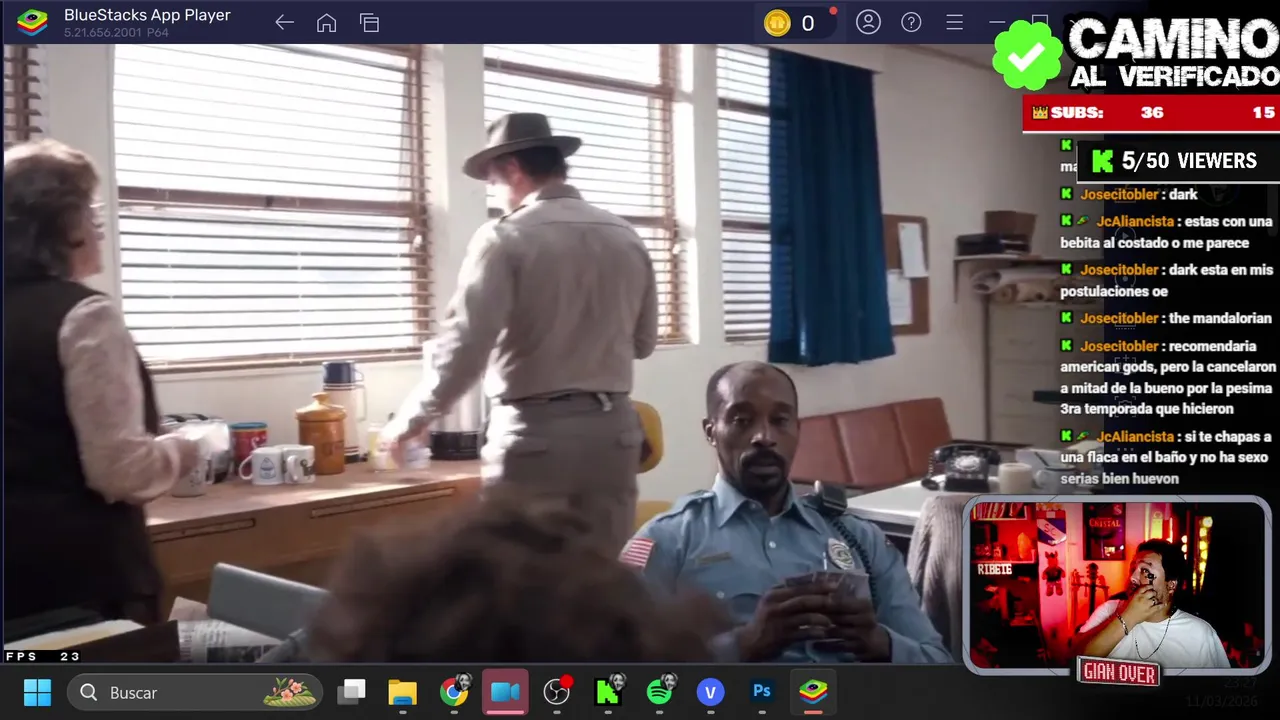
Task: Open the BlueStacks home screen
Action: 326,22
